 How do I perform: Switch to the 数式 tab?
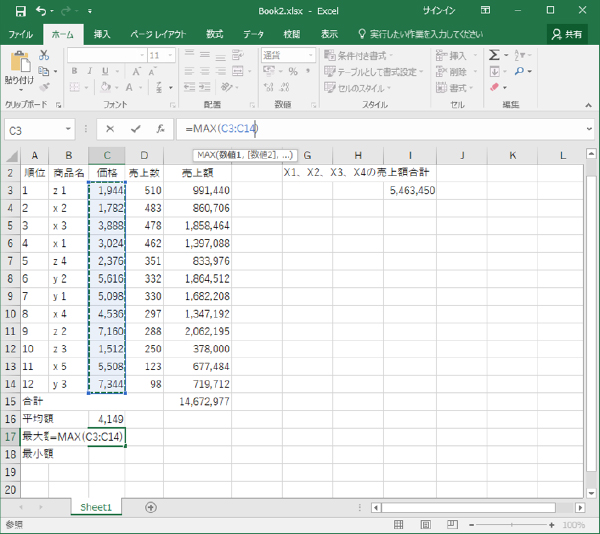pyautogui.click(x=215, y=34)
